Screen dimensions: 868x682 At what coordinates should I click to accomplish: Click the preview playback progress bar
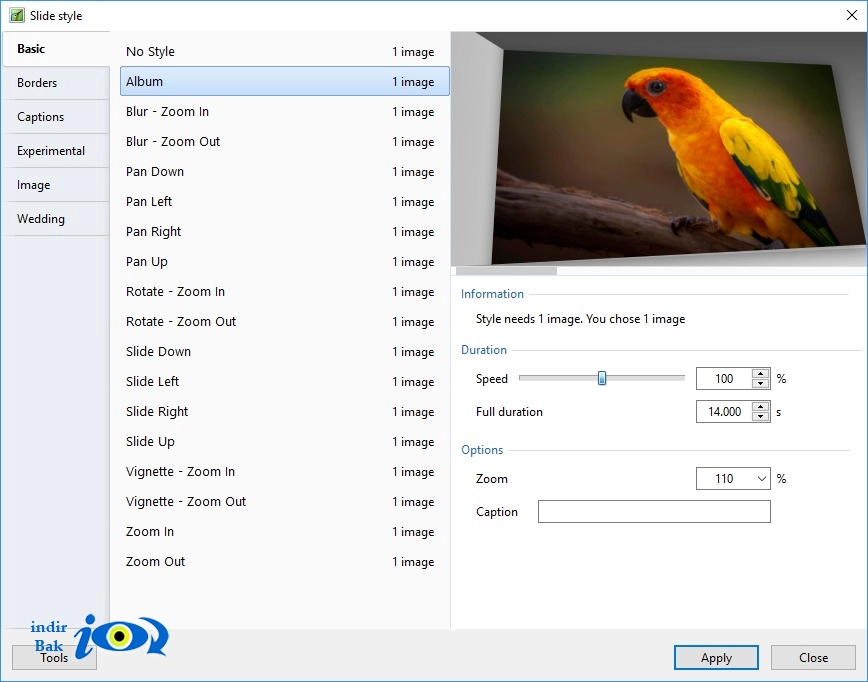click(659, 271)
